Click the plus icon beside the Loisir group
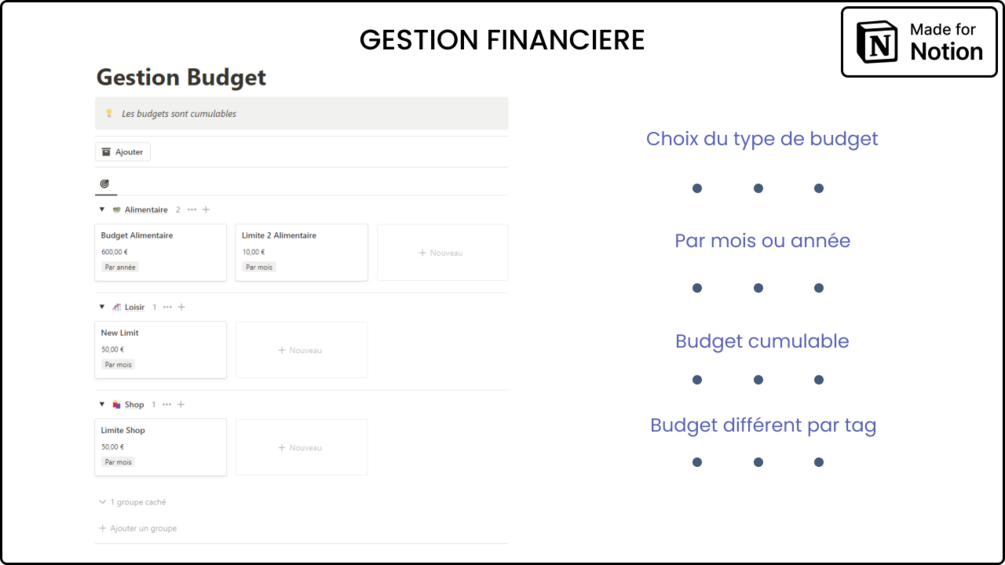1005x565 pixels. tap(181, 307)
